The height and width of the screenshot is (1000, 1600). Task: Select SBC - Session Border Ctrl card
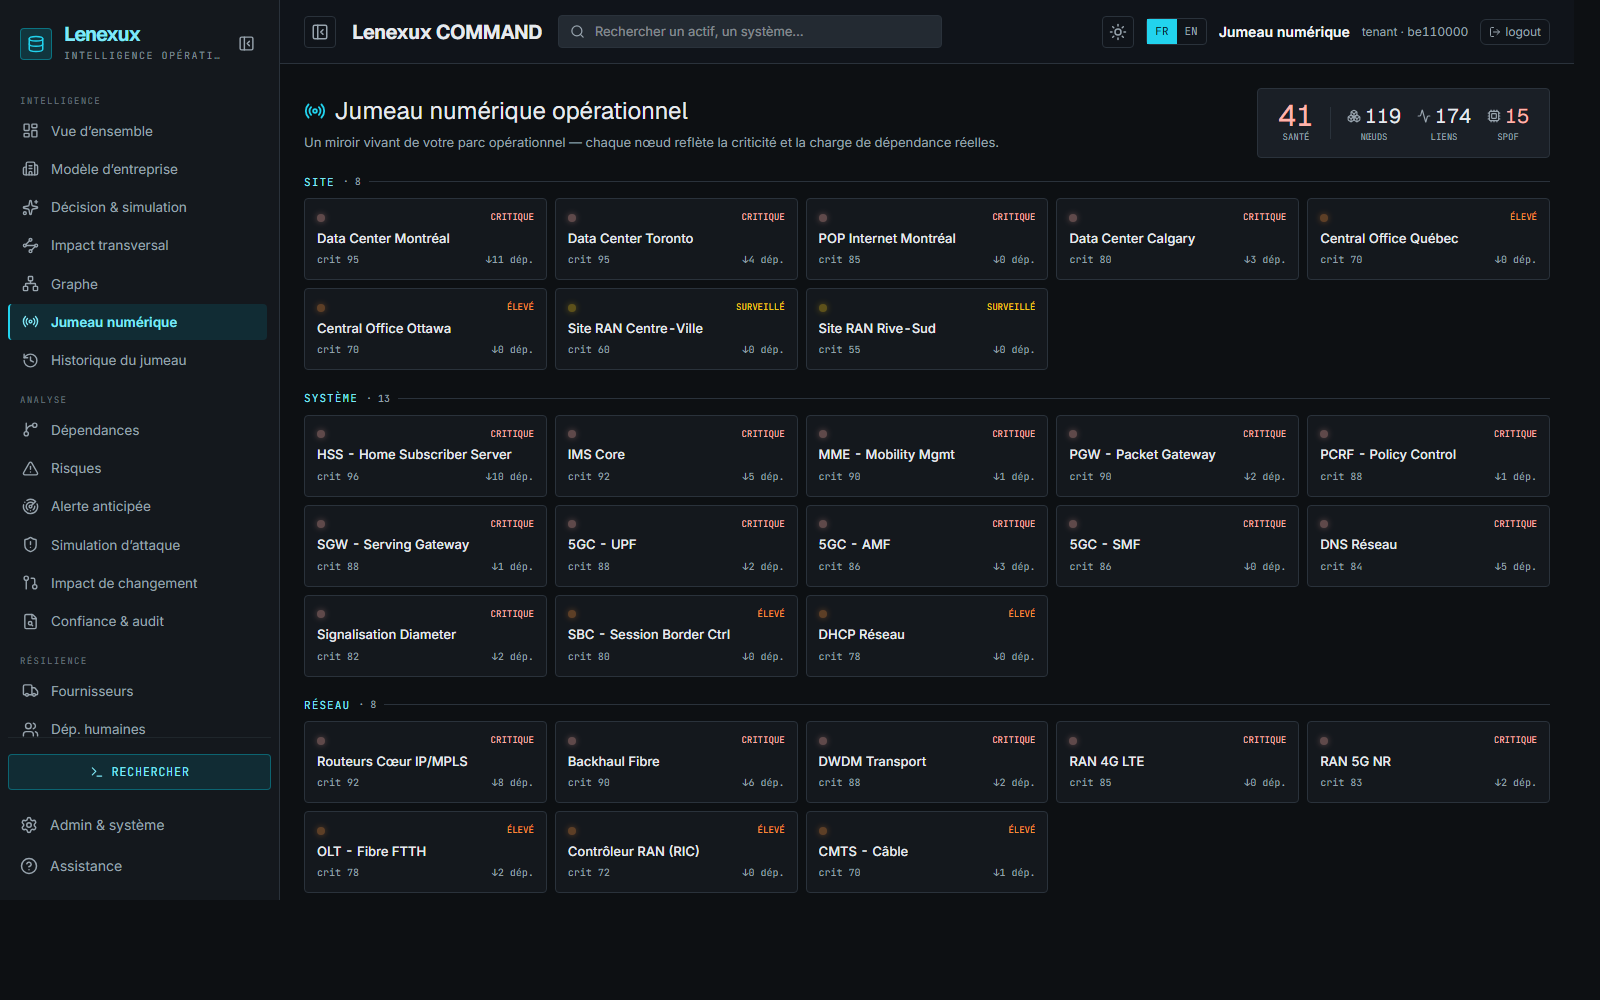676,636
